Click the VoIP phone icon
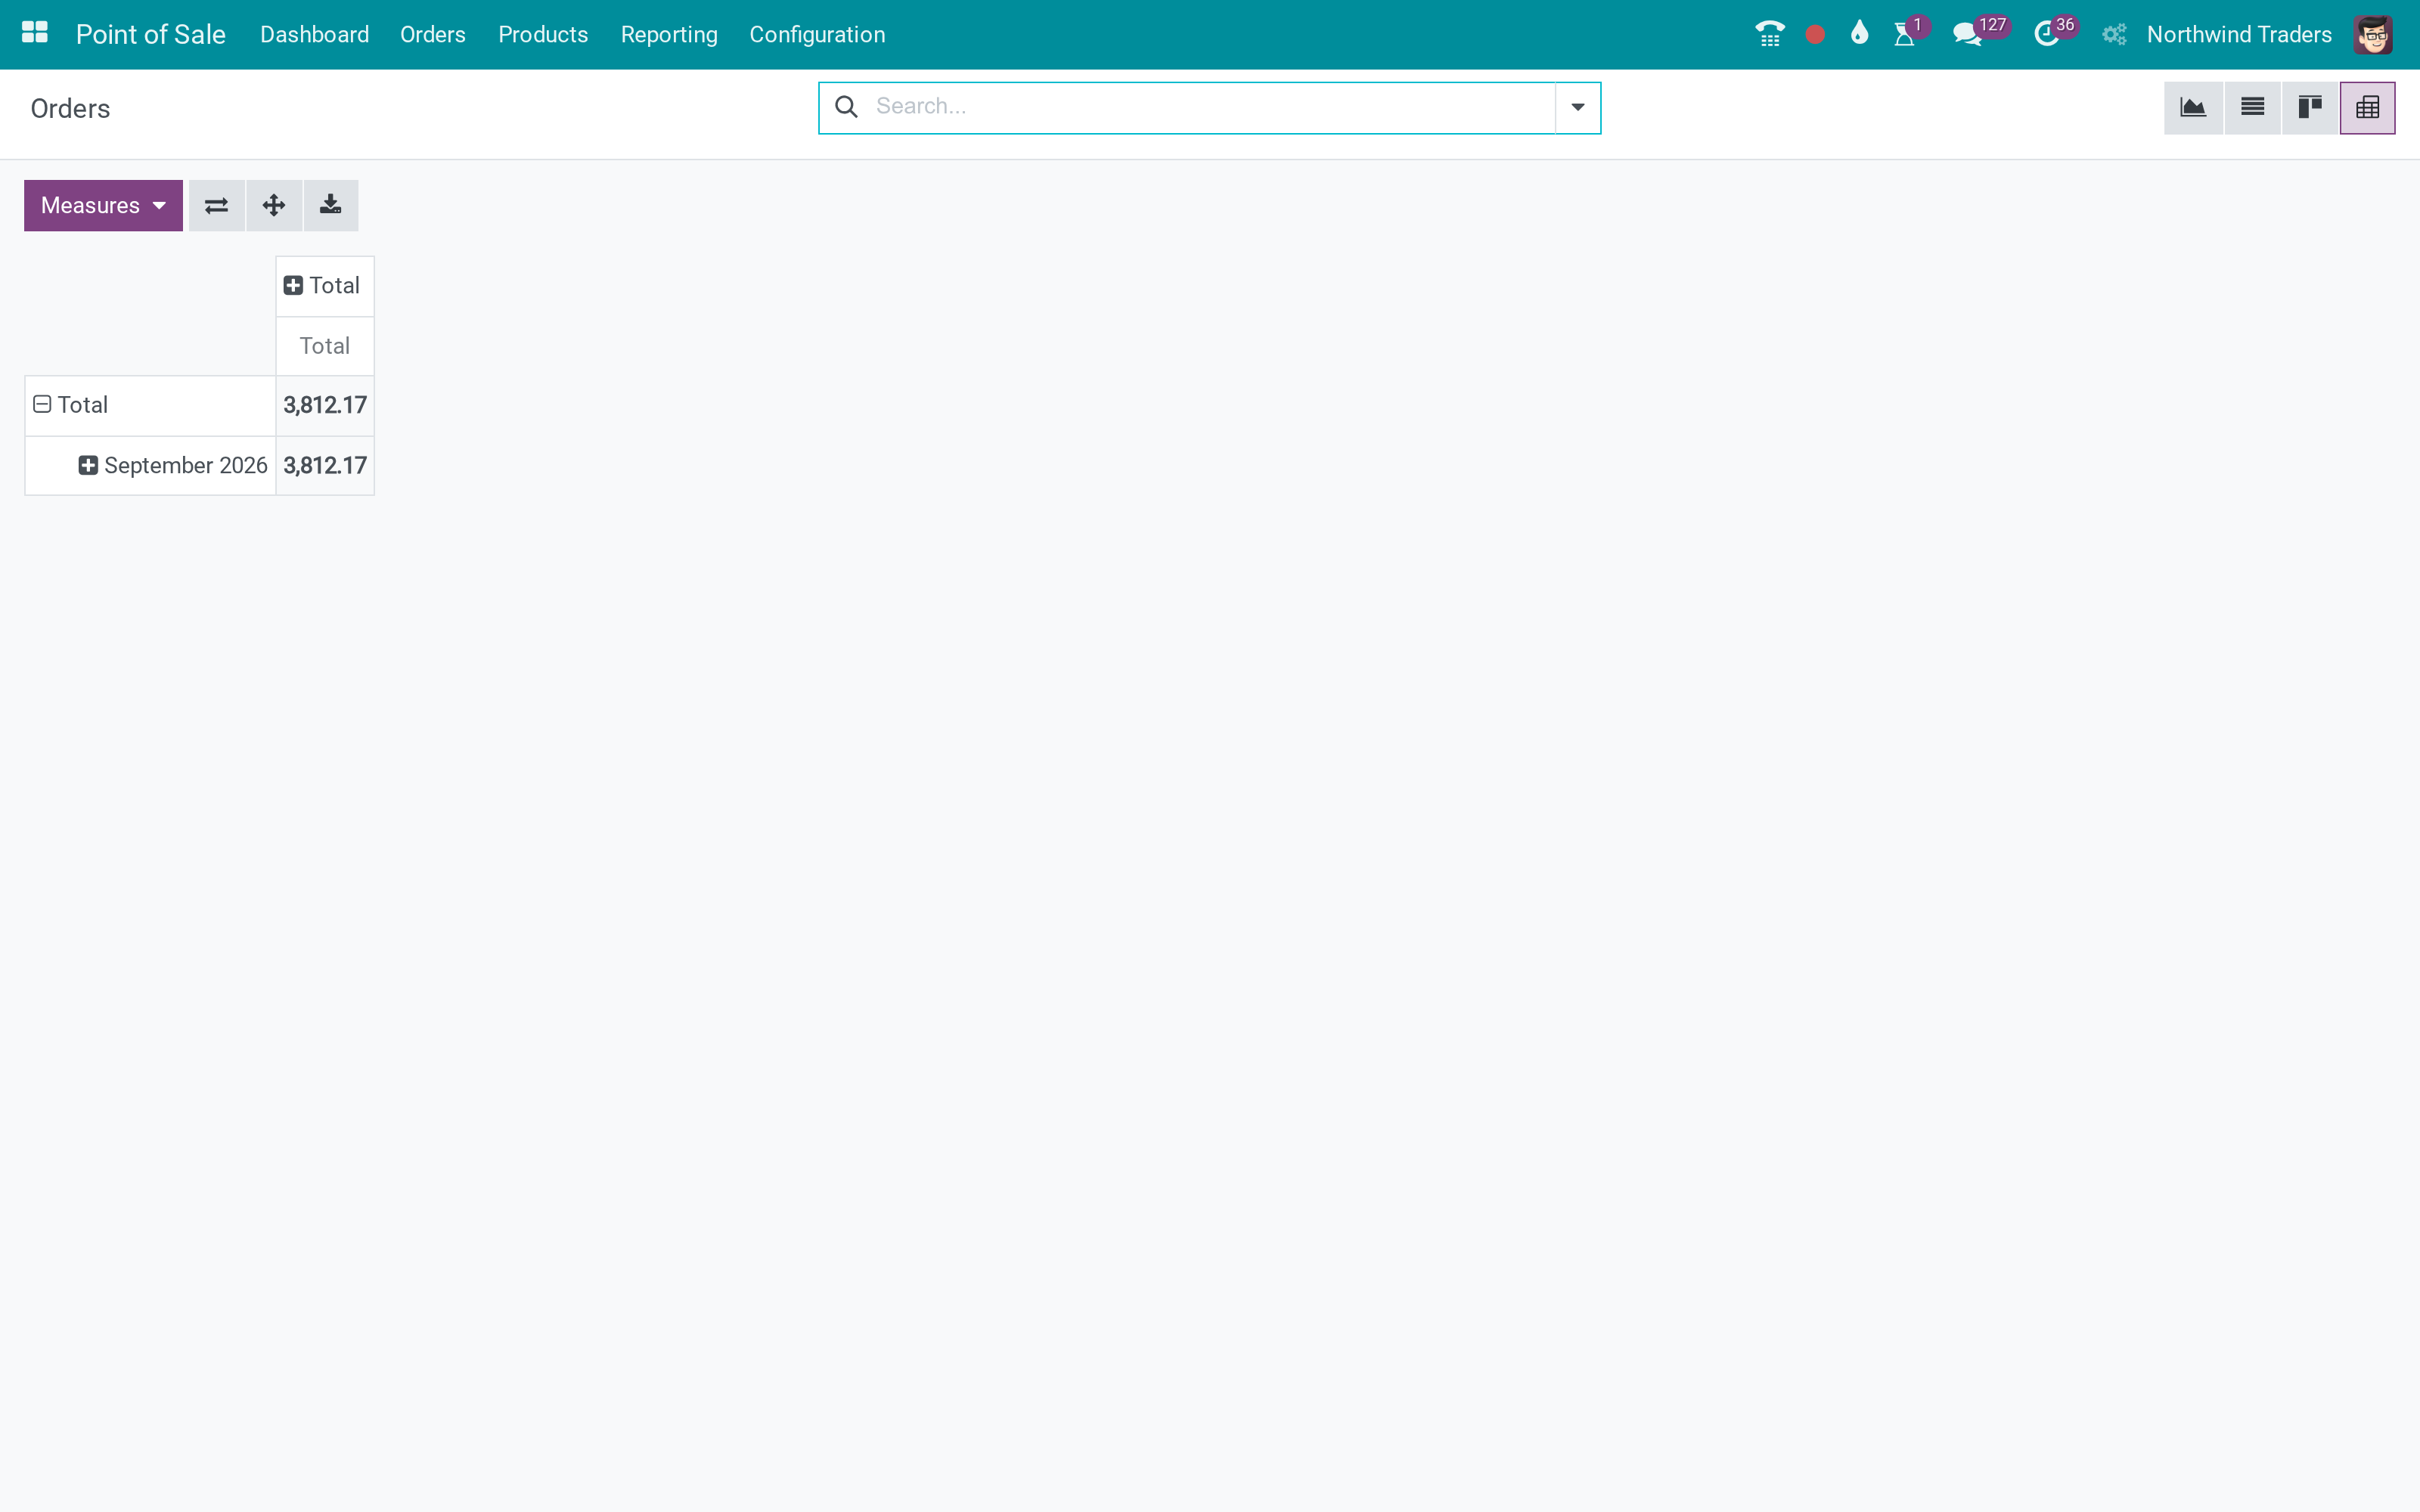The image size is (2420, 1512). coord(1770,34)
